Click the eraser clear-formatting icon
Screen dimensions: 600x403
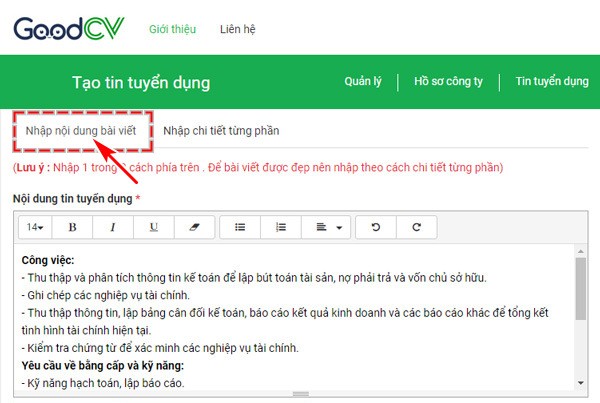coord(194,227)
